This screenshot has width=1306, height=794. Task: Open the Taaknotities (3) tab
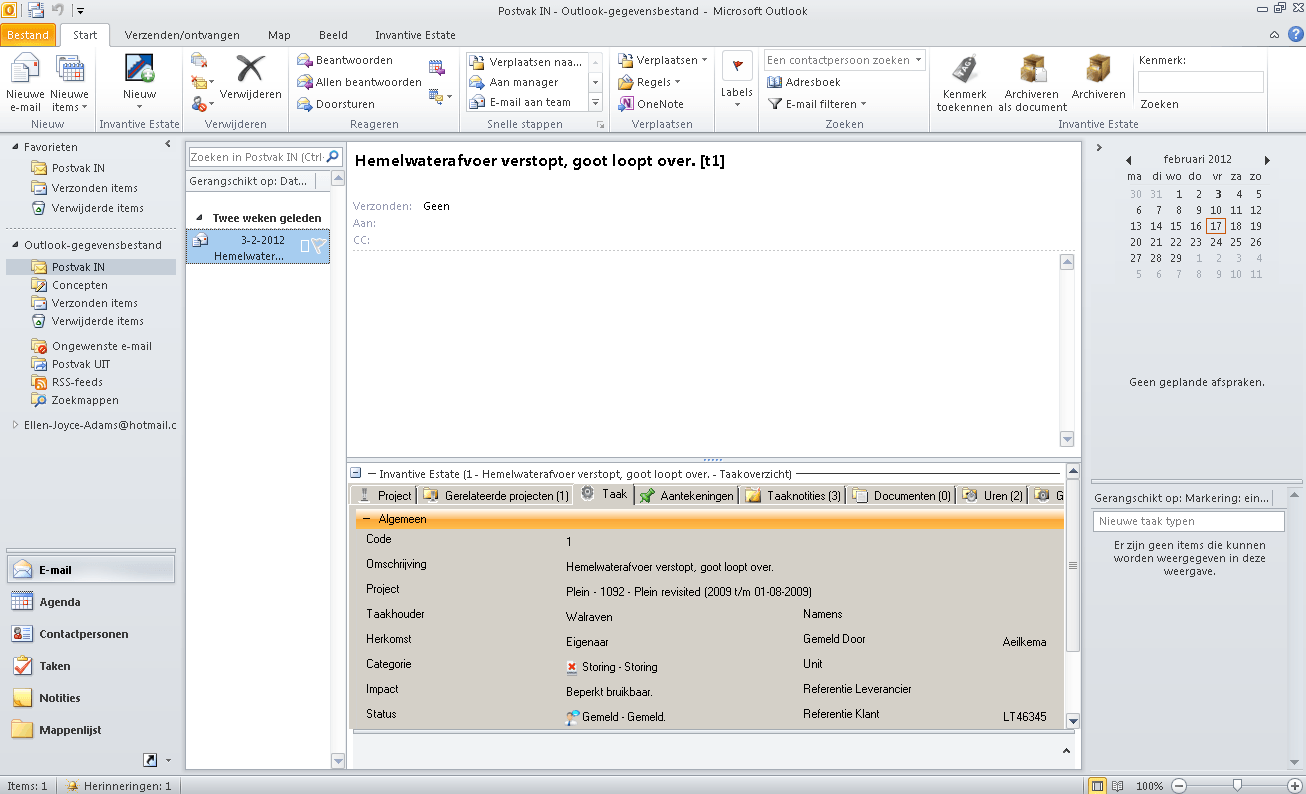[x=793, y=495]
